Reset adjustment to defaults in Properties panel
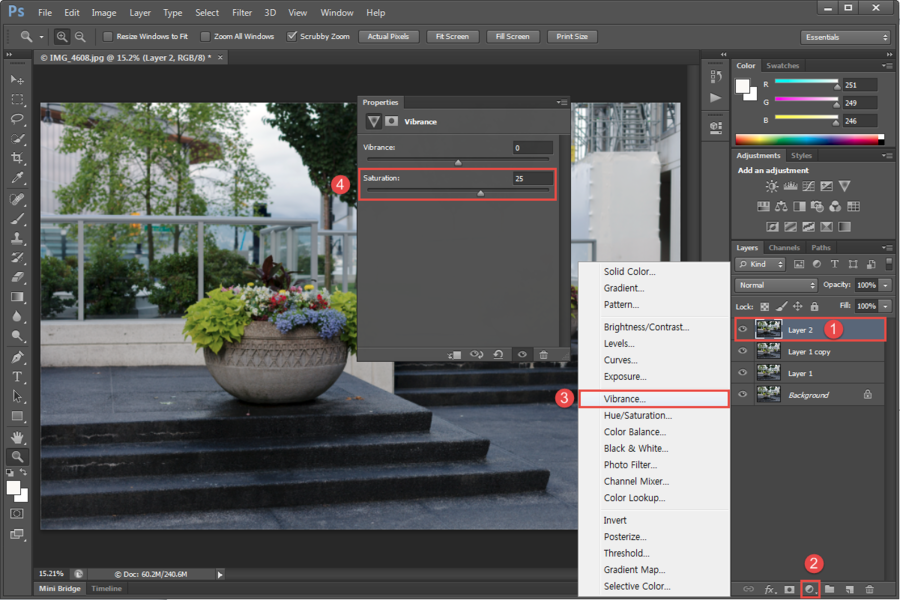Image resolution: width=900 pixels, height=600 pixels. click(498, 355)
